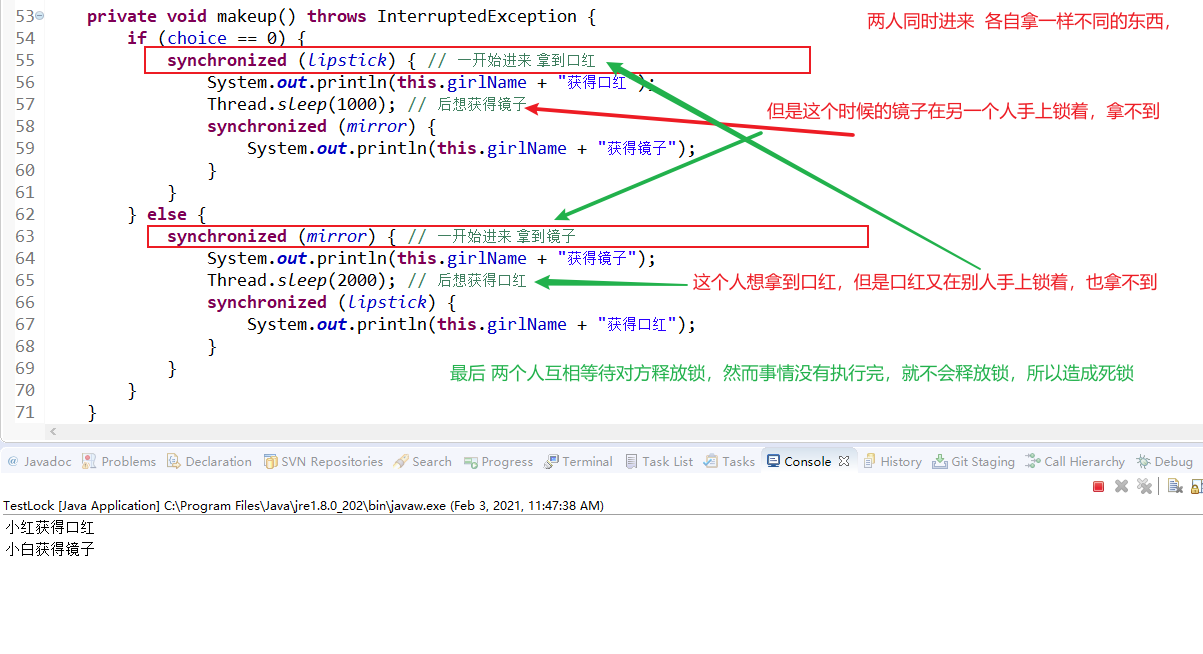Open the Declaration view
Viewport: 1203px width, 654px height.
(x=209, y=462)
